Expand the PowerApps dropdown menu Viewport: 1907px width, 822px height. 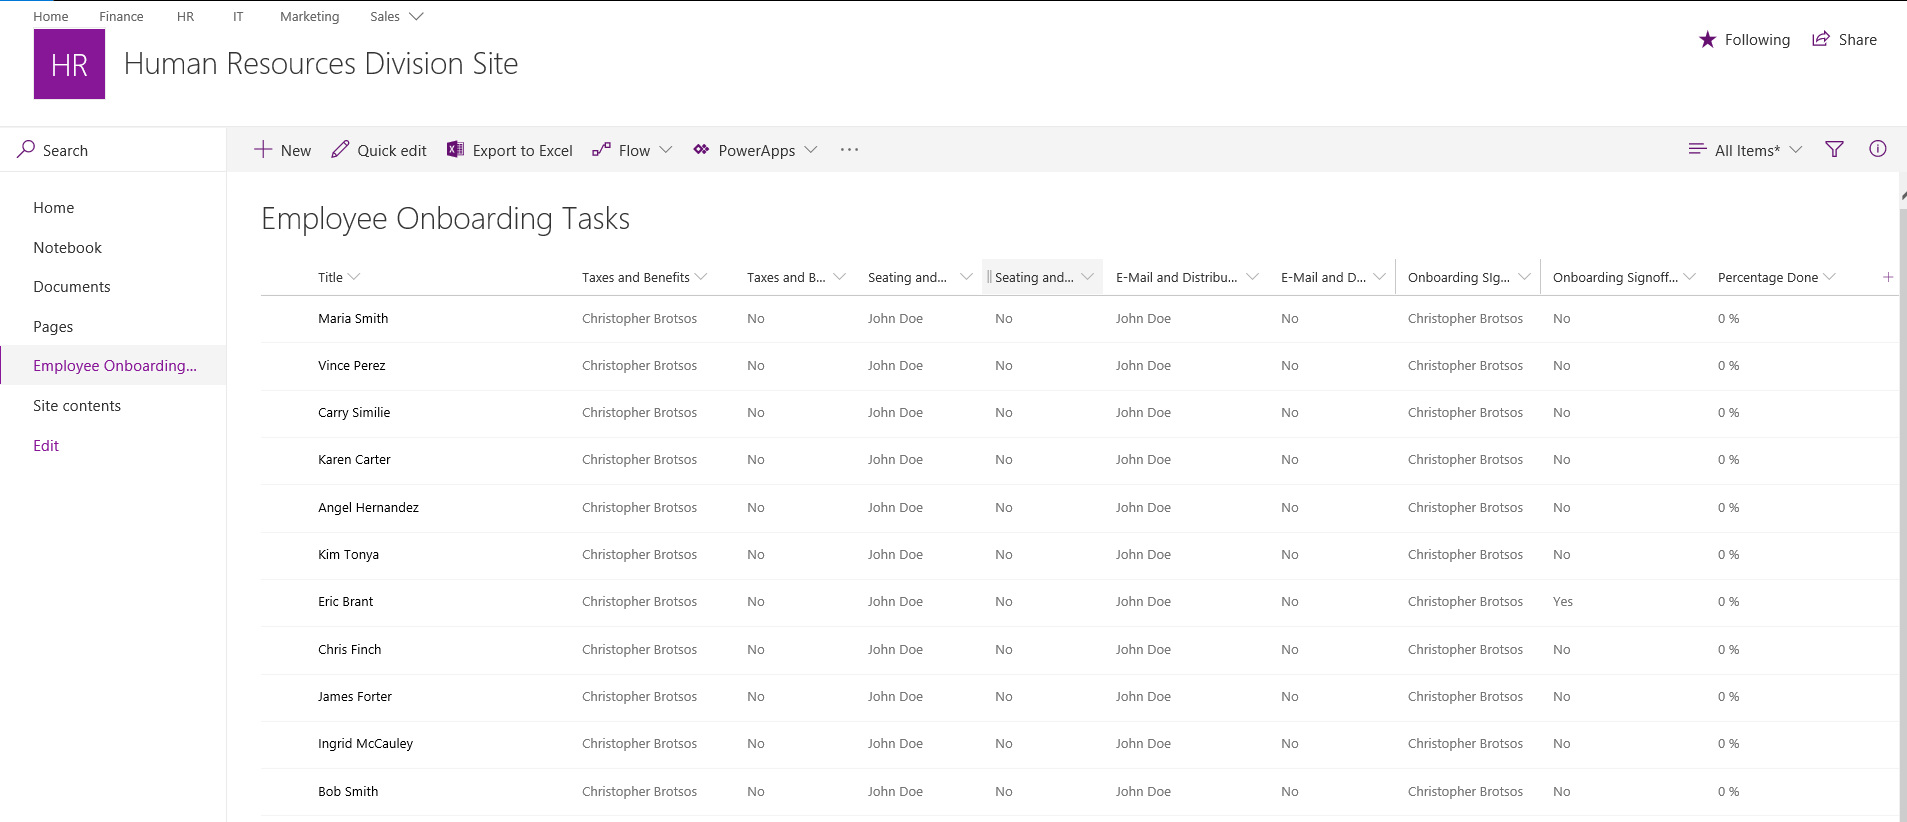[811, 150]
